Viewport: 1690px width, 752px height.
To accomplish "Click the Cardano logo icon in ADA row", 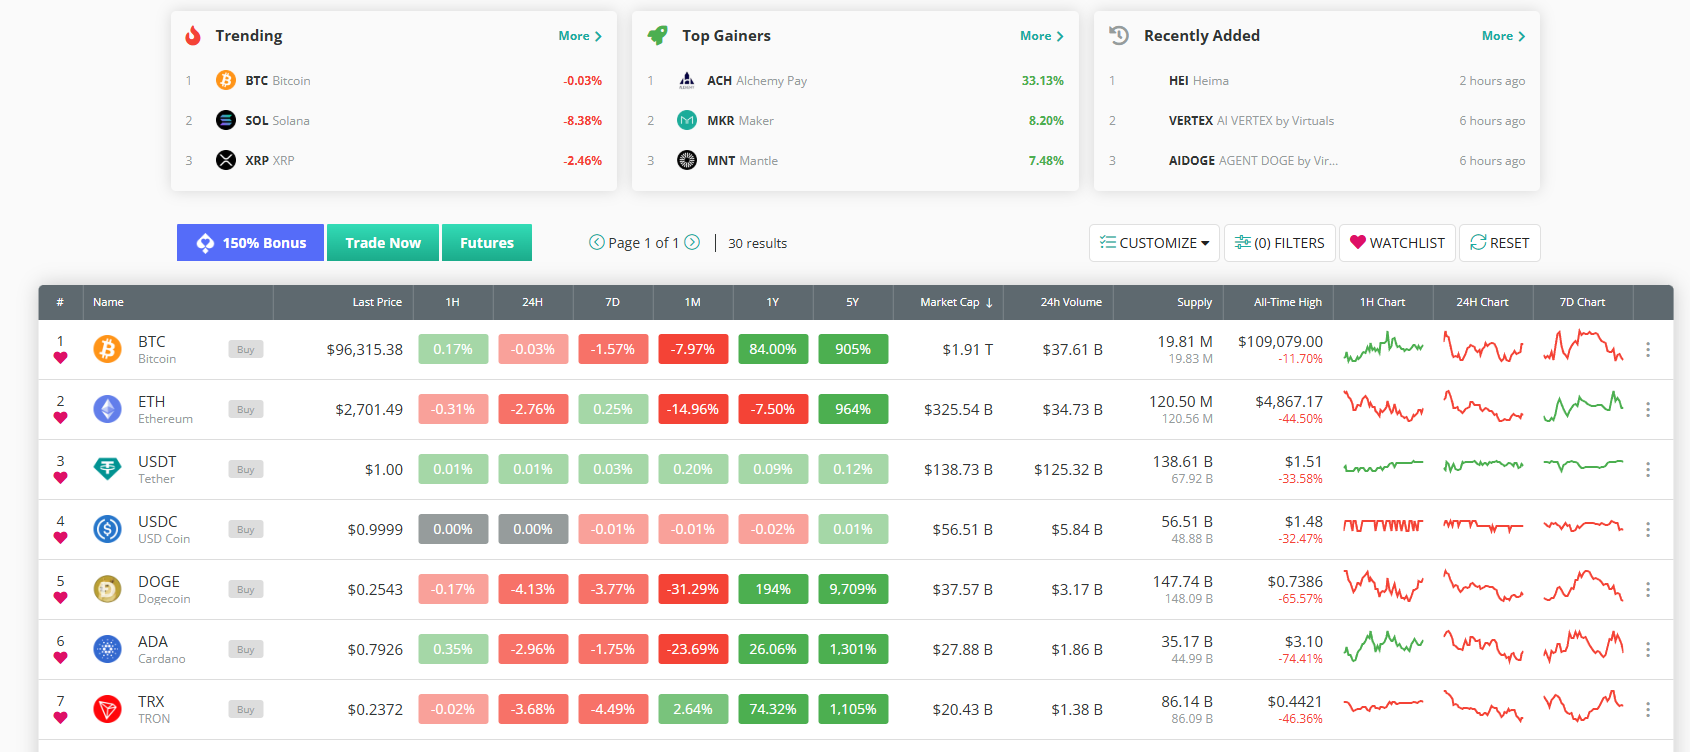I will (107, 649).
